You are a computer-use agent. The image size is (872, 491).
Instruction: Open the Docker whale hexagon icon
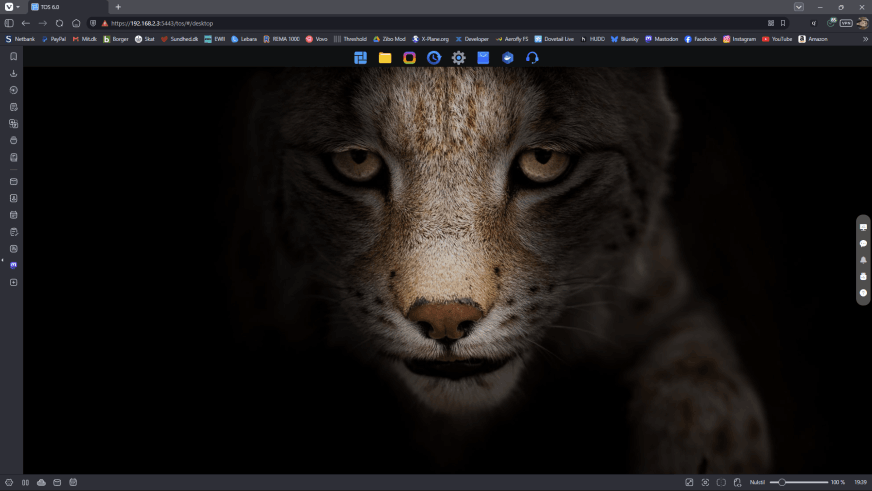[x=508, y=58]
